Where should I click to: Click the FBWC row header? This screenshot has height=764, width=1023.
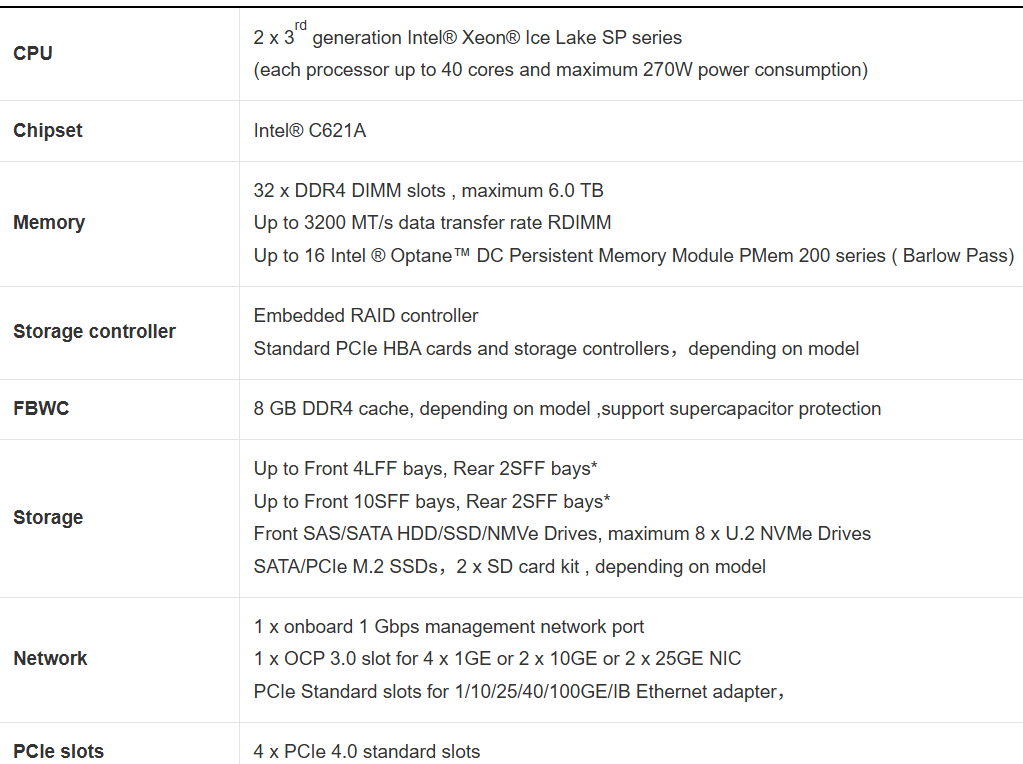pyautogui.click(x=41, y=409)
